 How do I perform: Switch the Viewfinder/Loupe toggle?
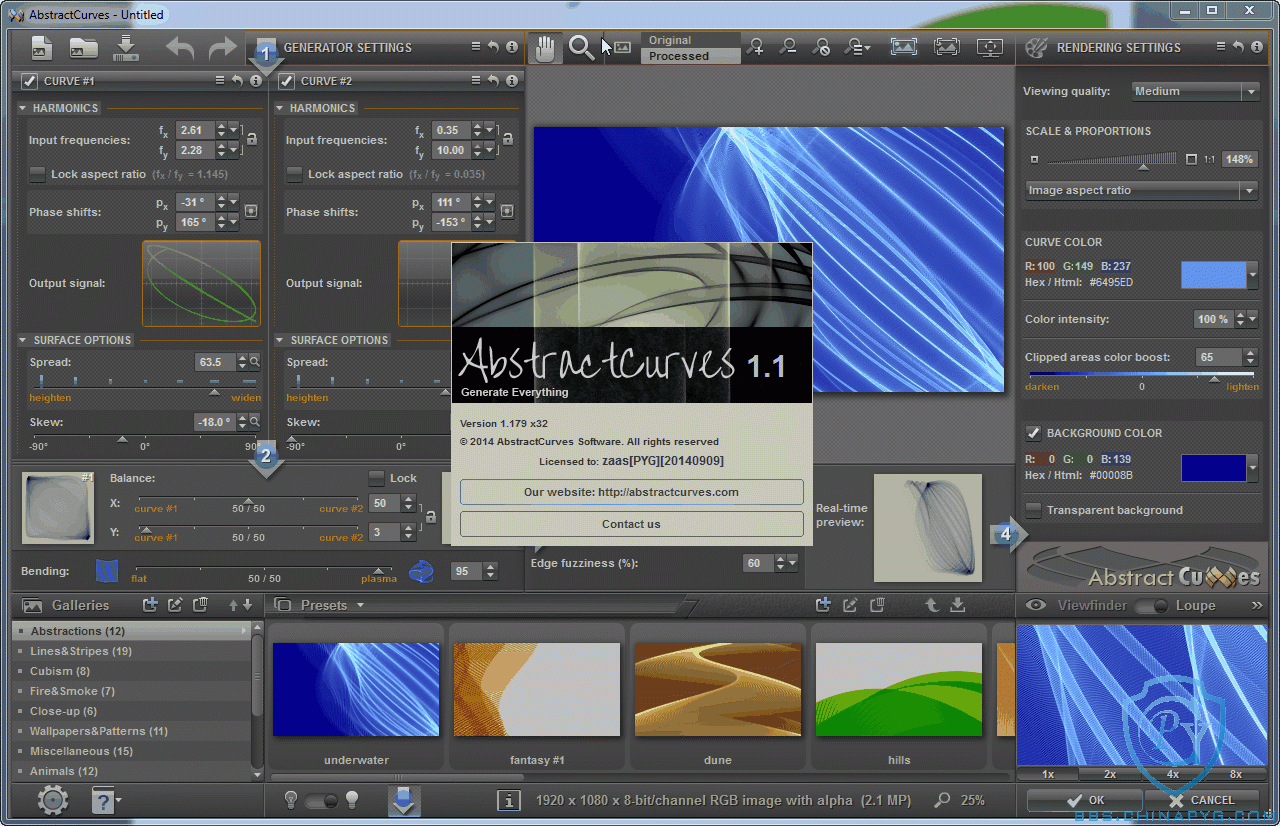coord(1151,605)
